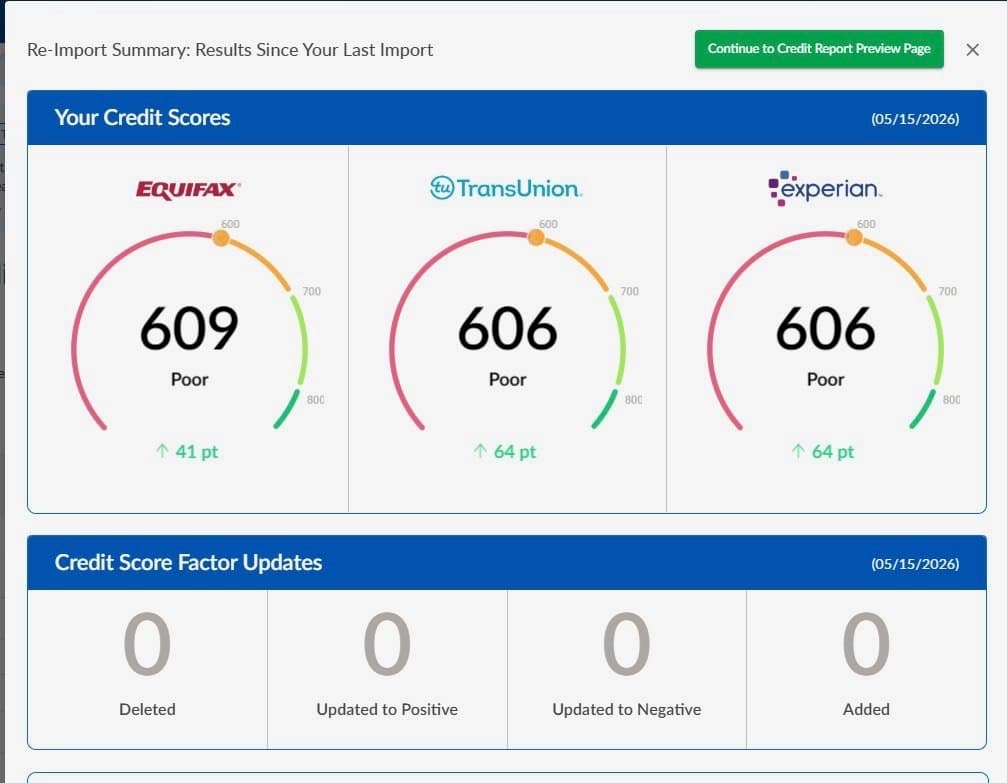The image size is (1007, 783).
Task: Click the TransUnion gauge orange marker dot
Action: pyautogui.click(x=536, y=238)
